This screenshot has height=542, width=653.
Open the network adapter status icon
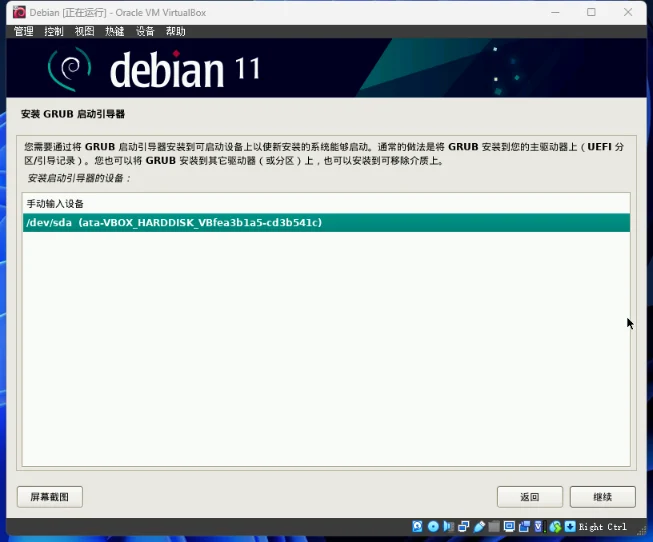[464, 527]
